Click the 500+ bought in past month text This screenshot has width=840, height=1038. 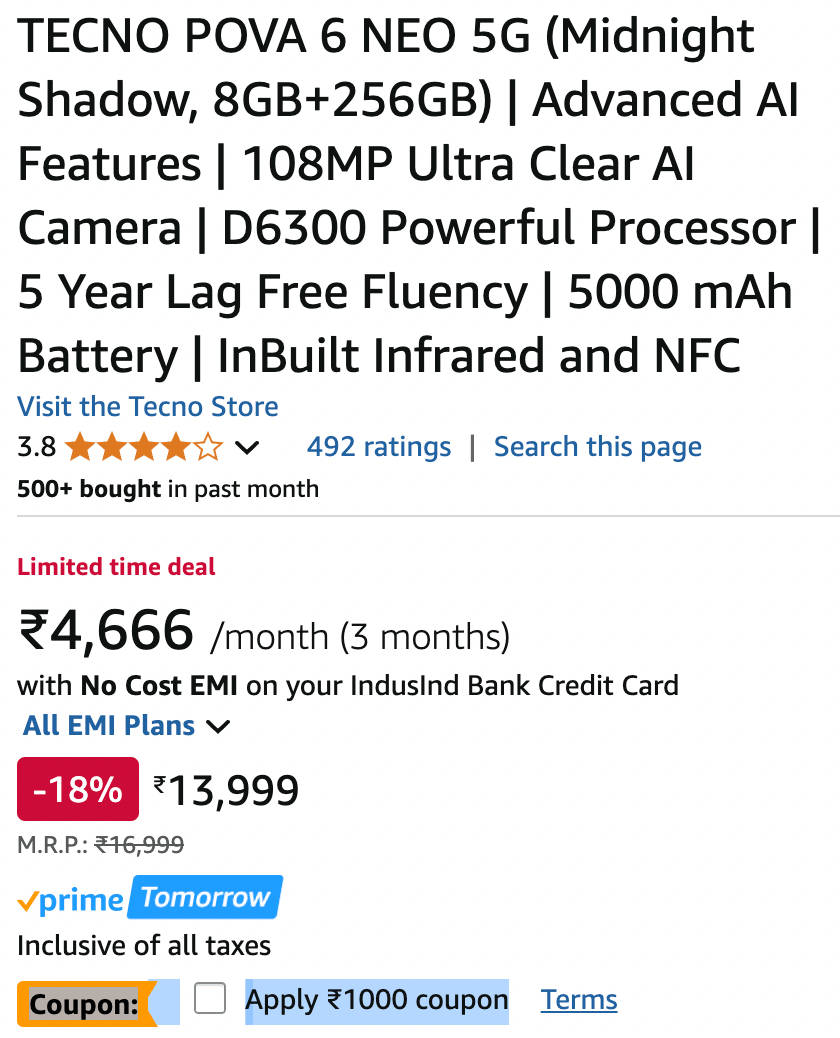point(168,489)
